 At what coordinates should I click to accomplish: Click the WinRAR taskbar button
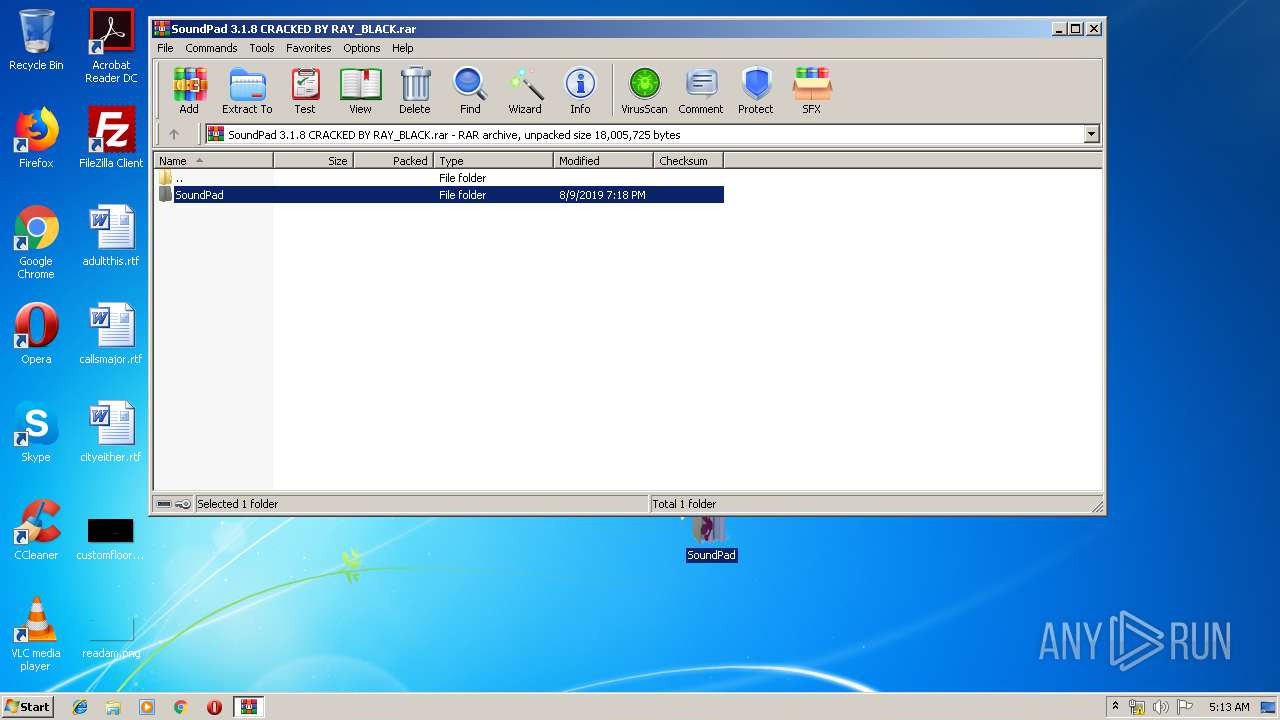click(x=248, y=707)
